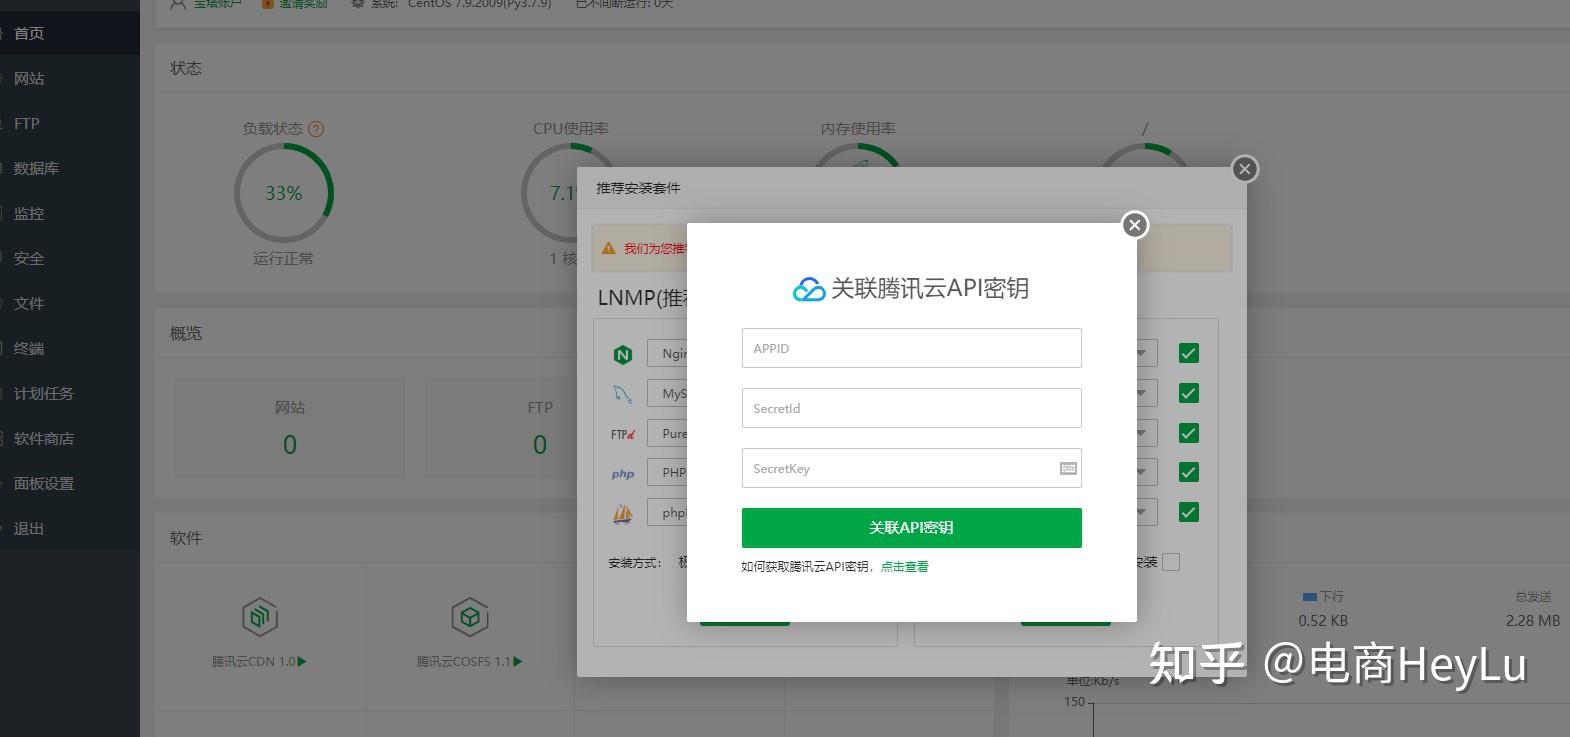This screenshot has width=1570, height=737.
Task: Click the 运行正常 status text
Action: click(x=283, y=258)
